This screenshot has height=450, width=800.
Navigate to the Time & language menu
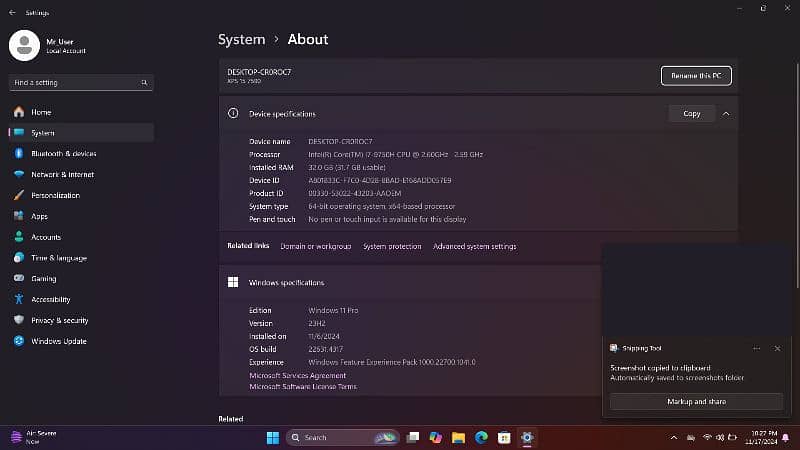click(x=58, y=258)
